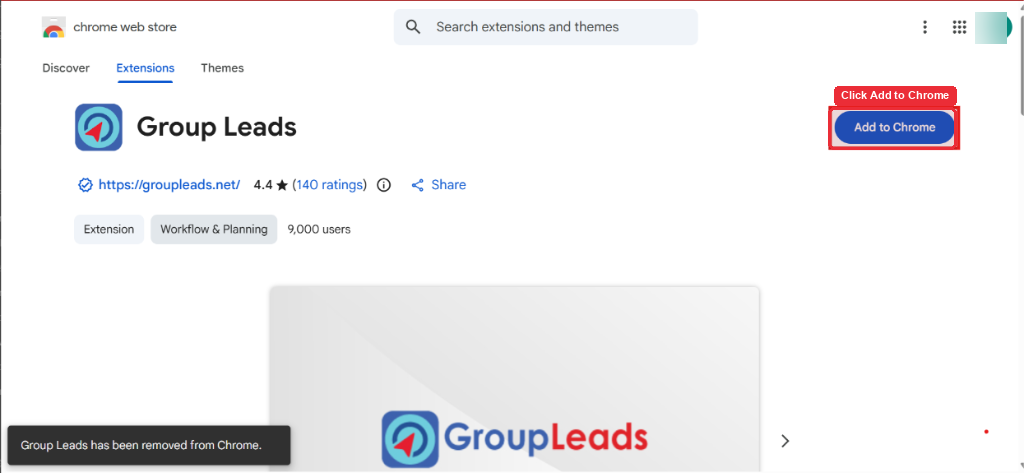Click the Chrome Web Store logo icon
Image resolution: width=1024 pixels, height=473 pixels.
pyautogui.click(x=54, y=27)
